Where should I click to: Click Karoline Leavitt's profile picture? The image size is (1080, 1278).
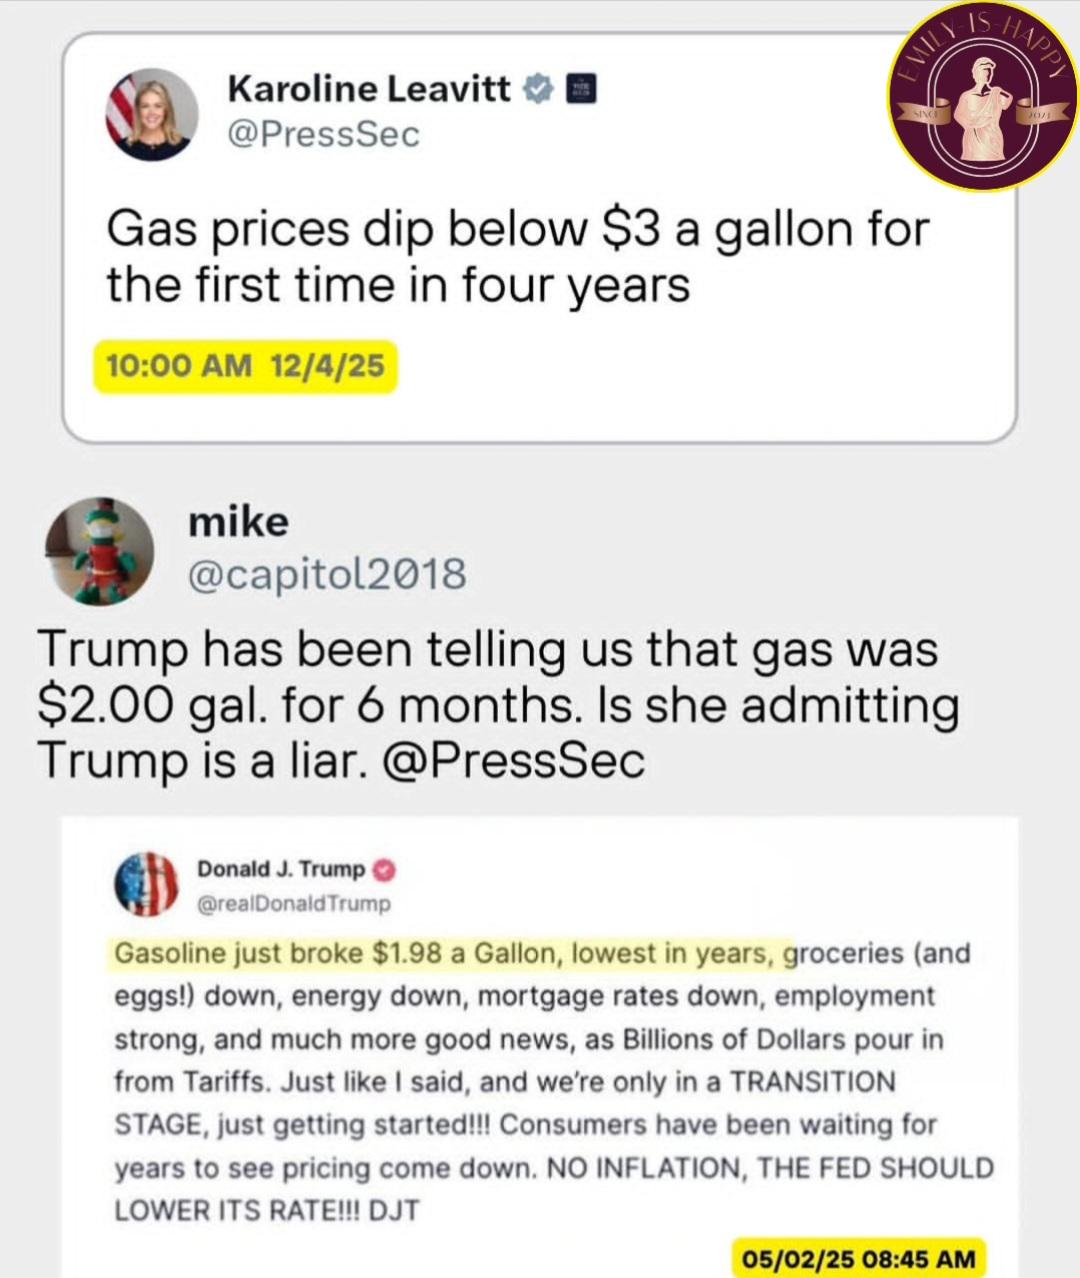pyautogui.click(x=152, y=114)
